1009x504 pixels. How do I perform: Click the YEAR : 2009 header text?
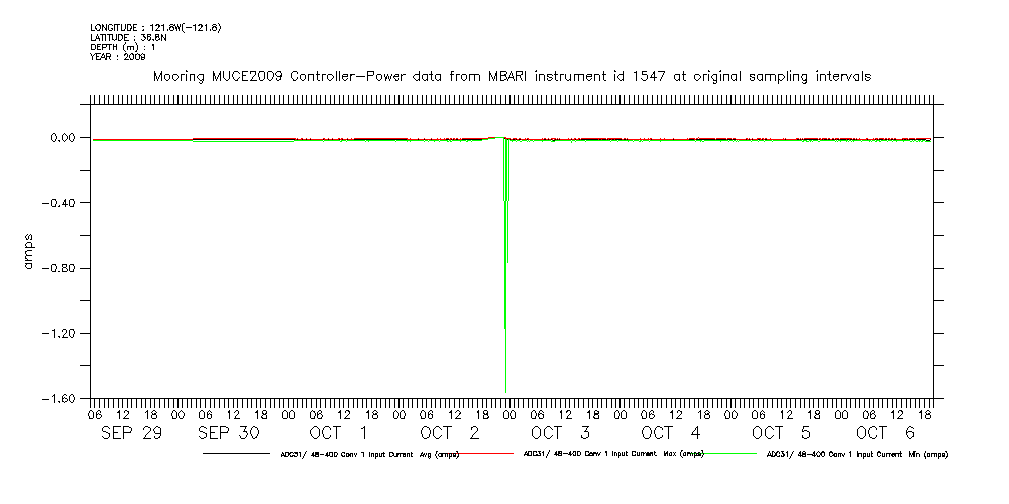(x=118, y=56)
